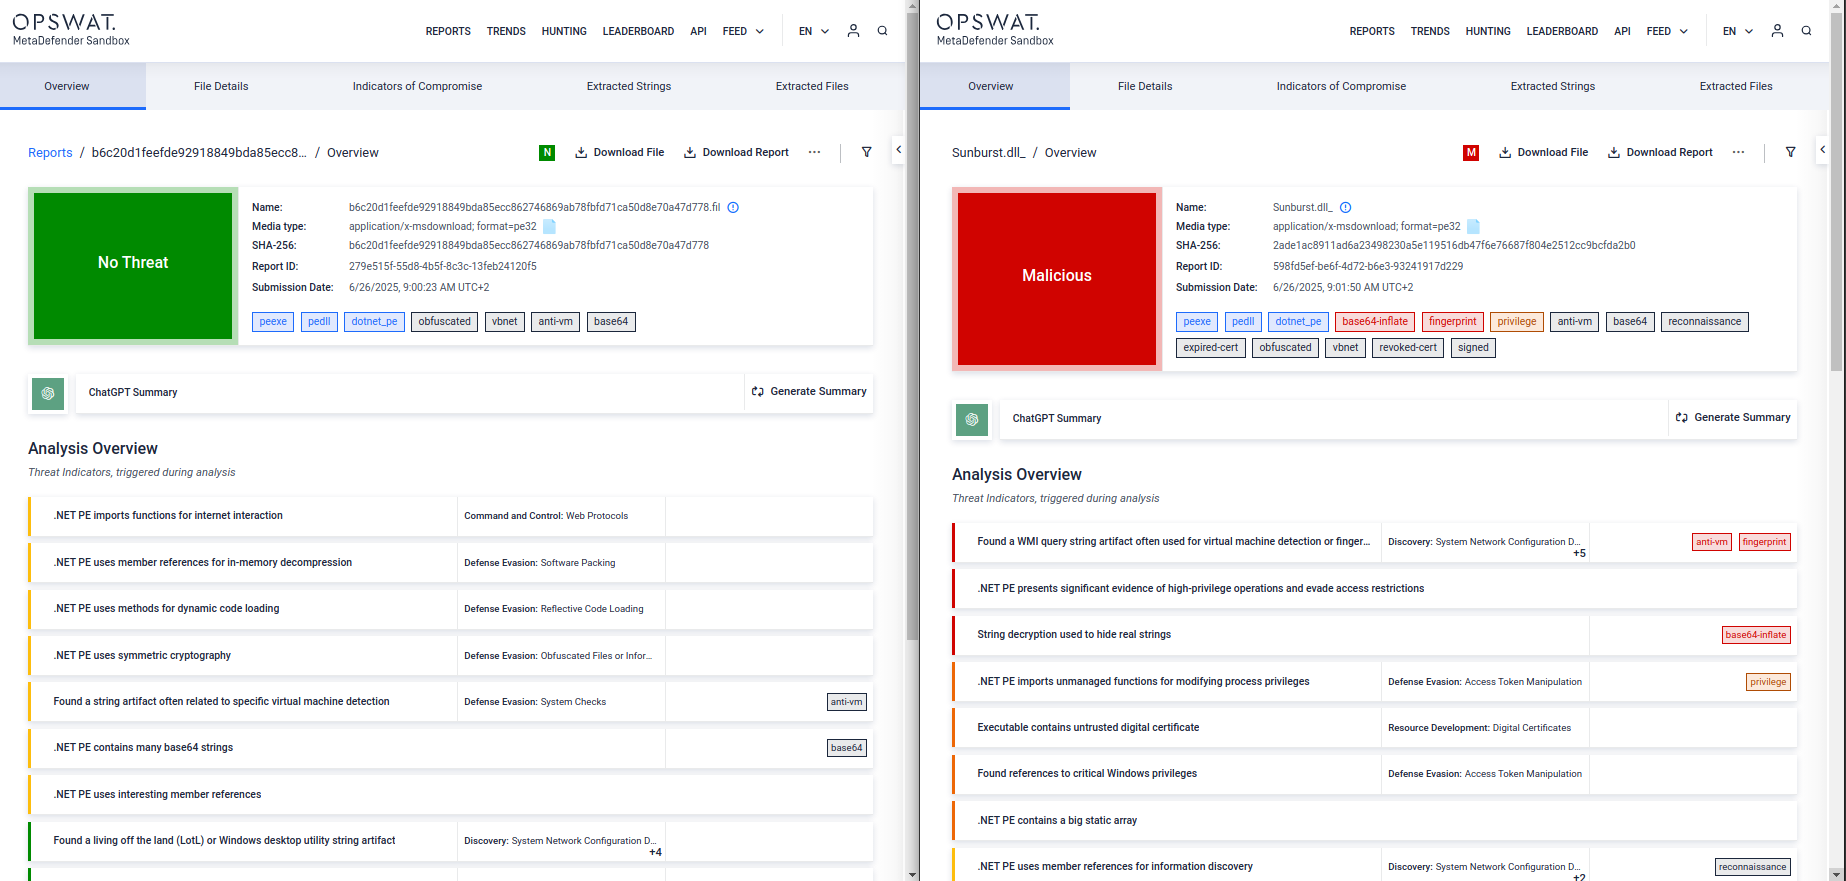
Task: Click 'Command and Control: Web Protocols' cell
Action: (x=561, y=516)
